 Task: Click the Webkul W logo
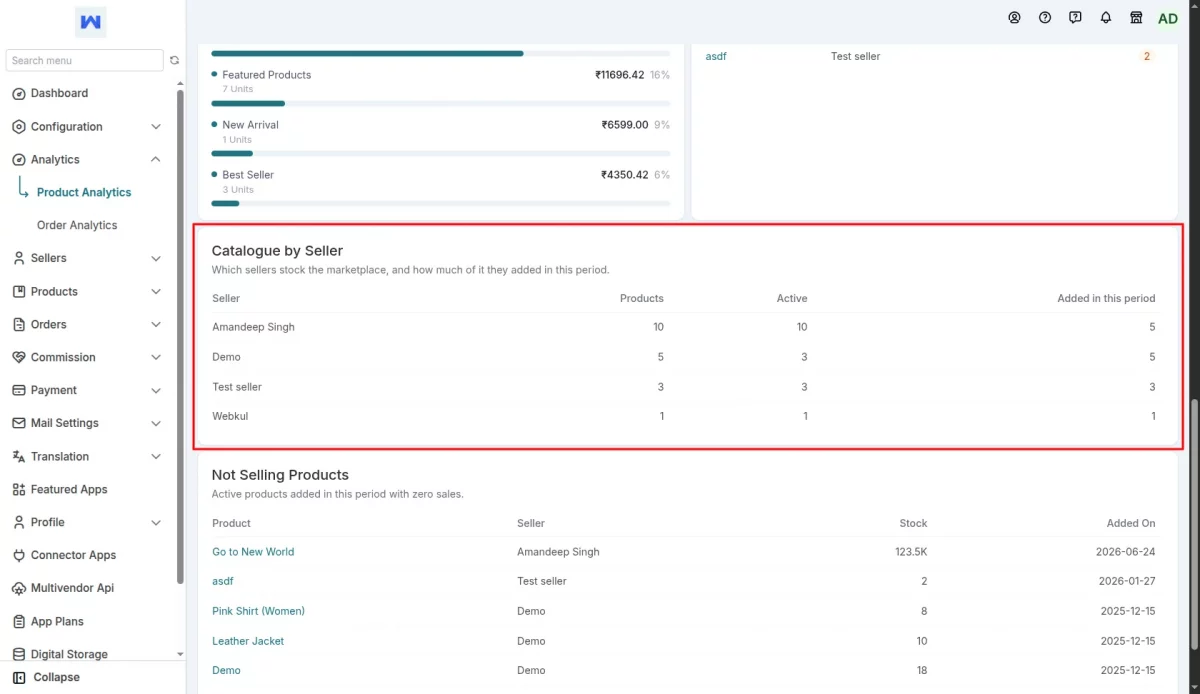point(91,22)
